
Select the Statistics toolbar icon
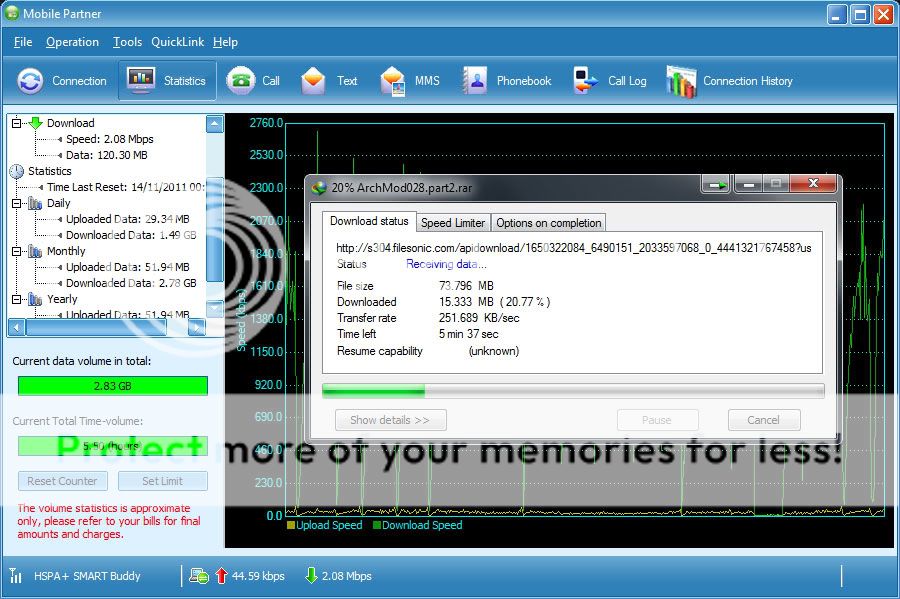141,81
